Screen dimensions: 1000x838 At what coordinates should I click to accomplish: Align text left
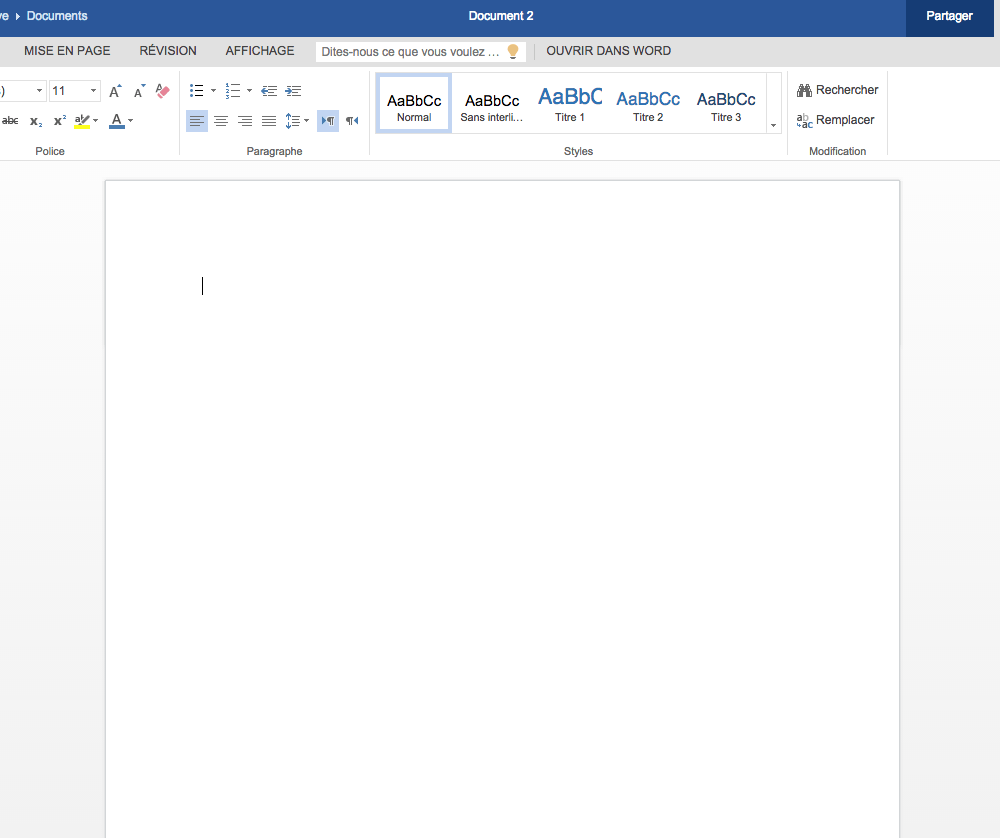[197, 121]
